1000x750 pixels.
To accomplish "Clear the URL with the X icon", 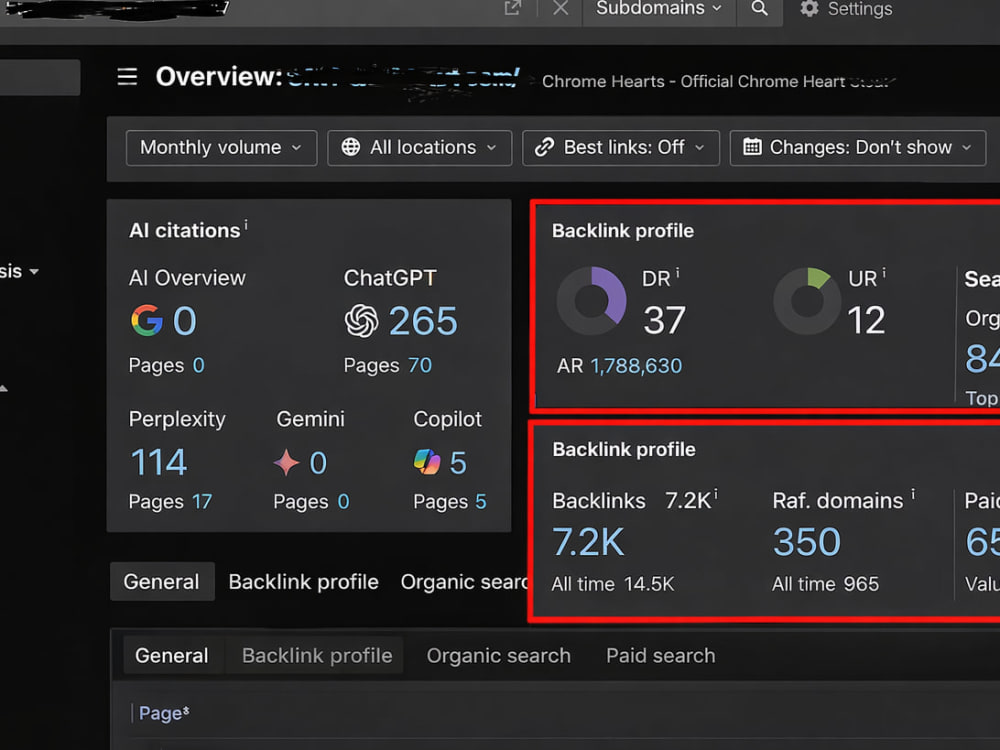I will point(561,8).
